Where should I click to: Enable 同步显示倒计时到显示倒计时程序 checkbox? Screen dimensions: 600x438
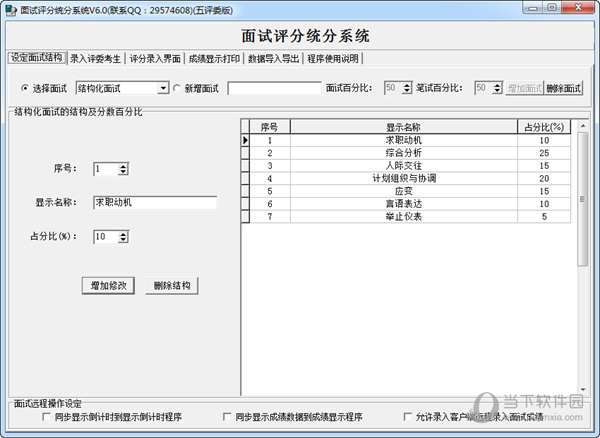click(x=46, y=417)
